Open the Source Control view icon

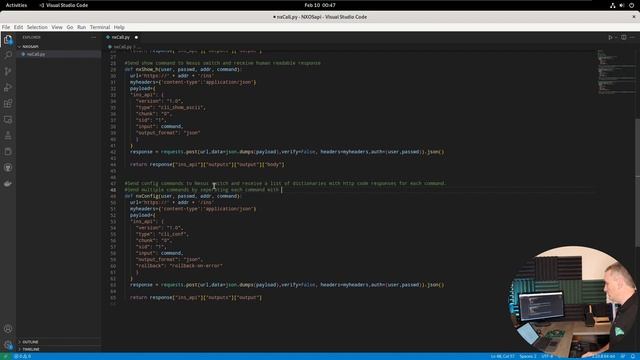8,71
